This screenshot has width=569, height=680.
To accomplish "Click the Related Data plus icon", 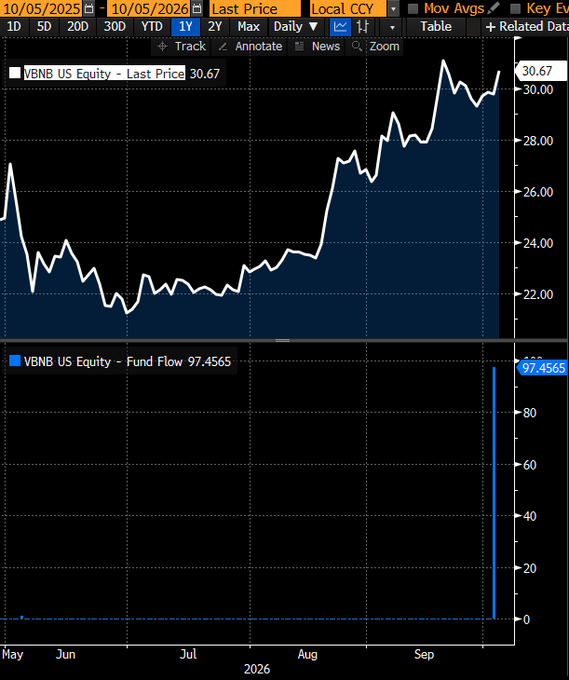I will (490, 27).
